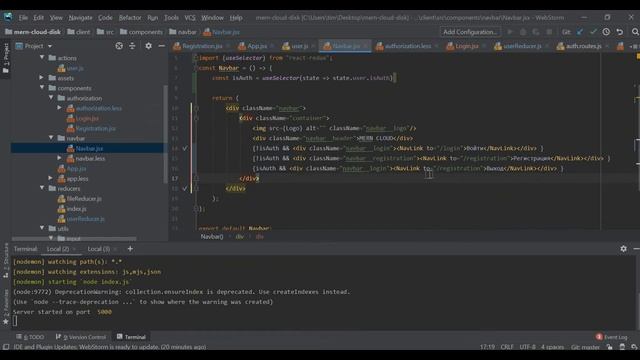640x360 pixels.
Task: Click Git: master branch in status bar
Action: [x=585, y=347]
